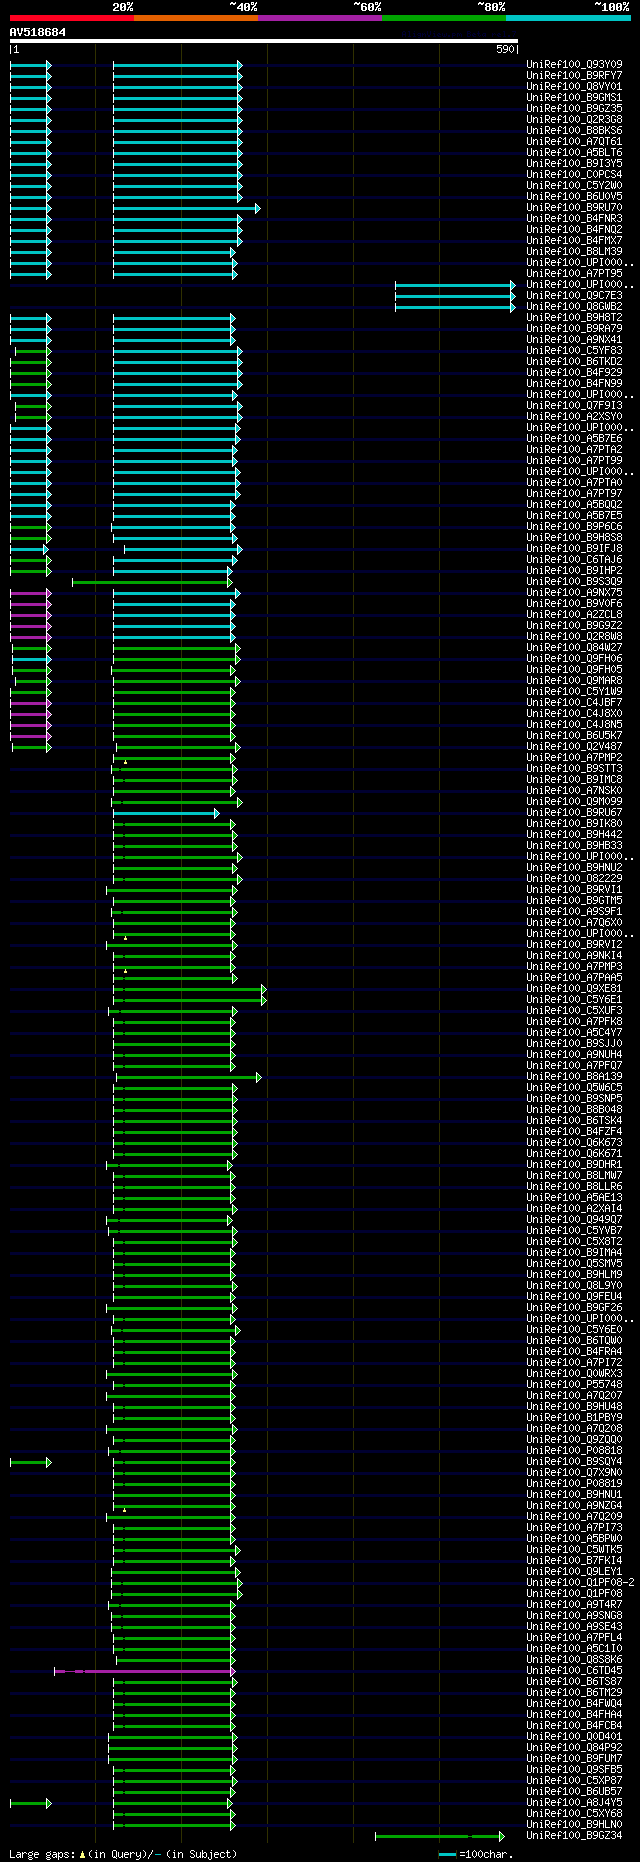Click label UniRef100_Q6K673
Image resolution: width=640 pixels, height=1862 pixels.
[x=574, y=1143]
